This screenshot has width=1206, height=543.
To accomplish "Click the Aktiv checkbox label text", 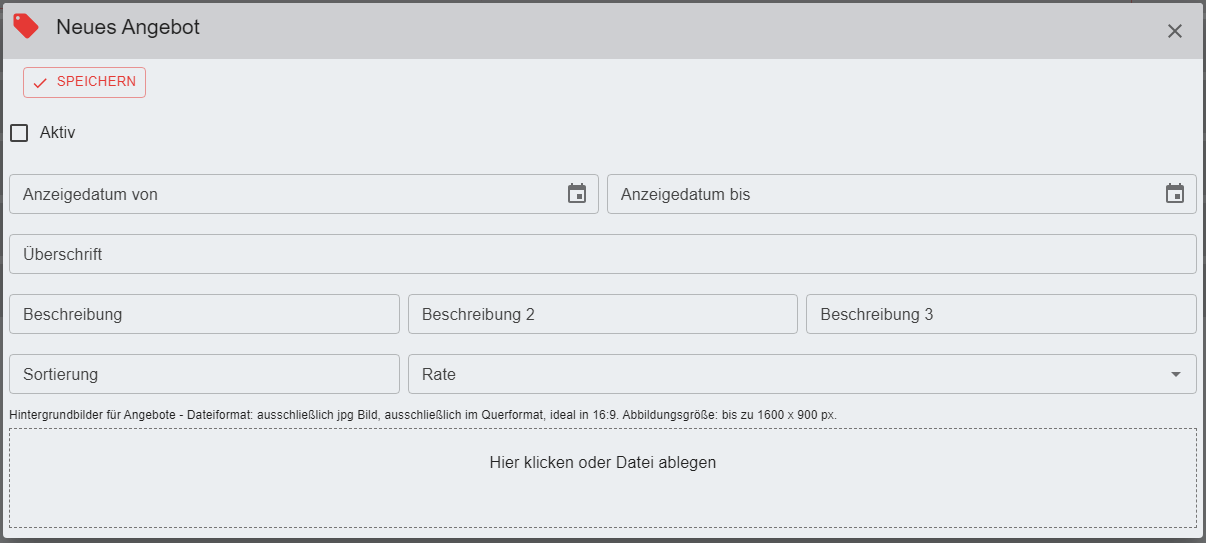I will tap(58, 133).
